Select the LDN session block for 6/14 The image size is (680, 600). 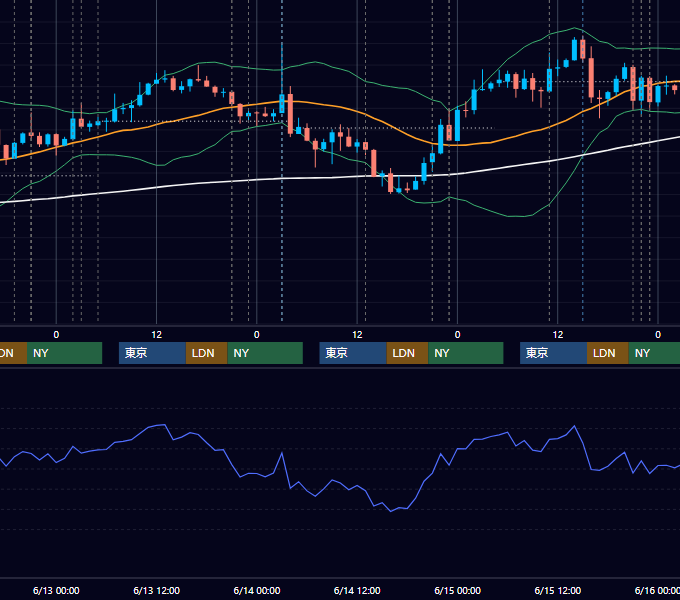pos(407,353)
